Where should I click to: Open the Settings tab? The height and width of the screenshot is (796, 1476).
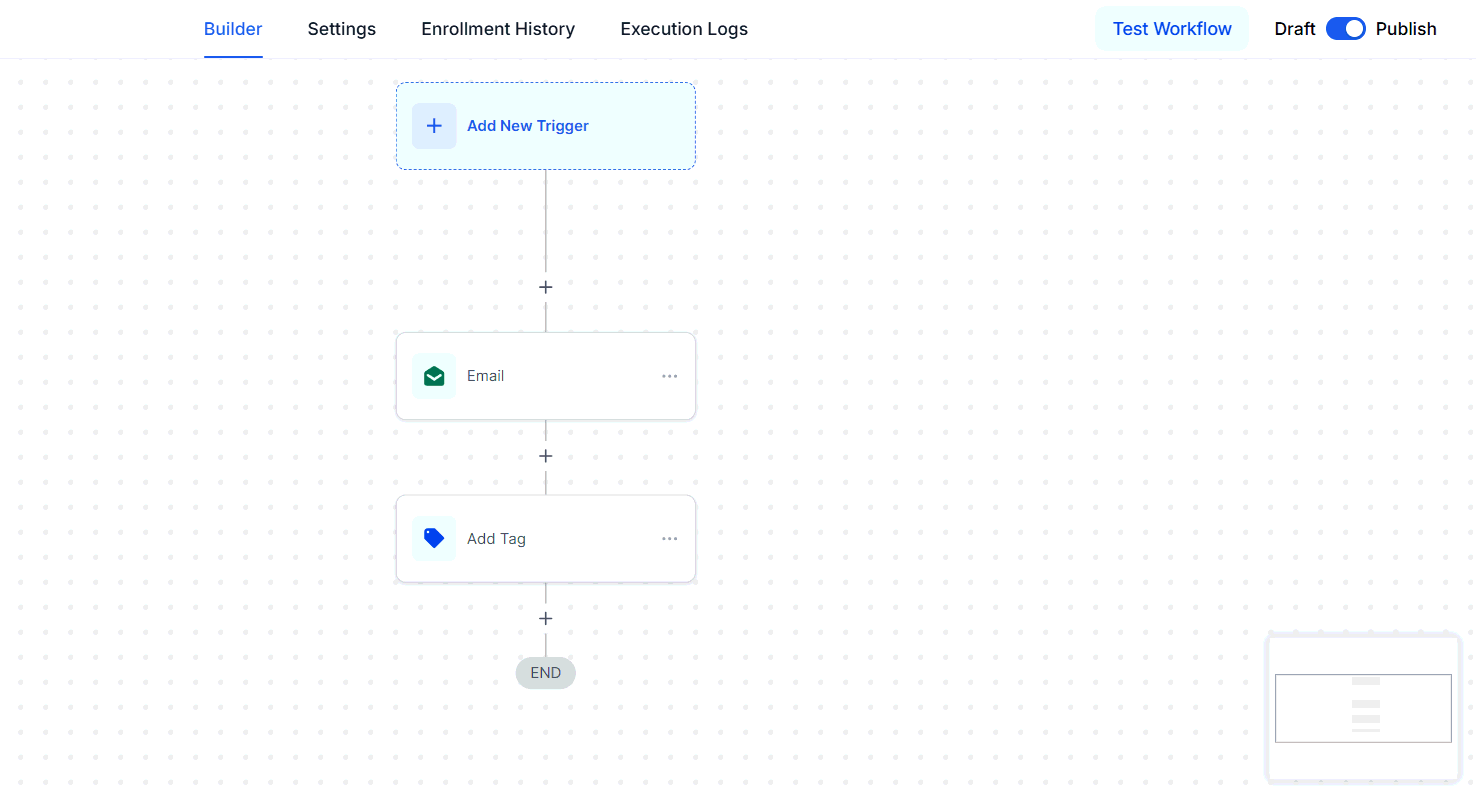341,29
